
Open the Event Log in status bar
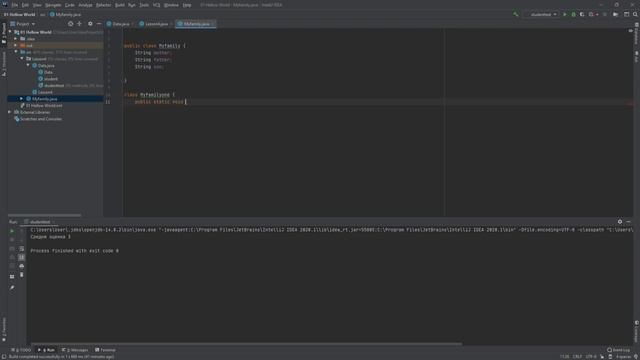click(x=618, y=350)
